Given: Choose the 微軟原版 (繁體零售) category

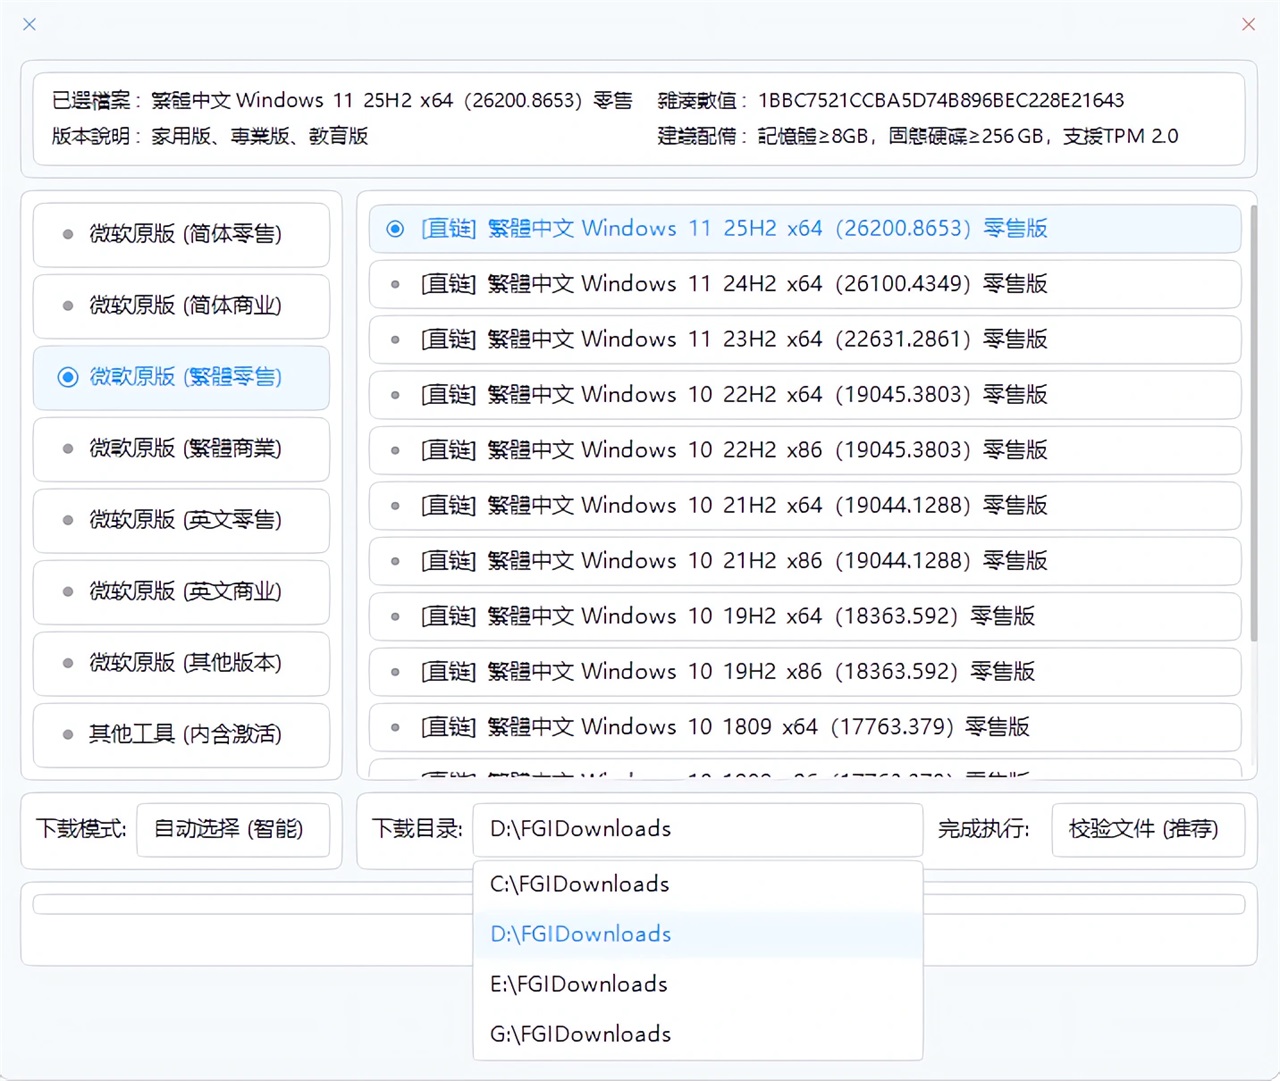Looking at the screenshot, I should tap(181, 378).
